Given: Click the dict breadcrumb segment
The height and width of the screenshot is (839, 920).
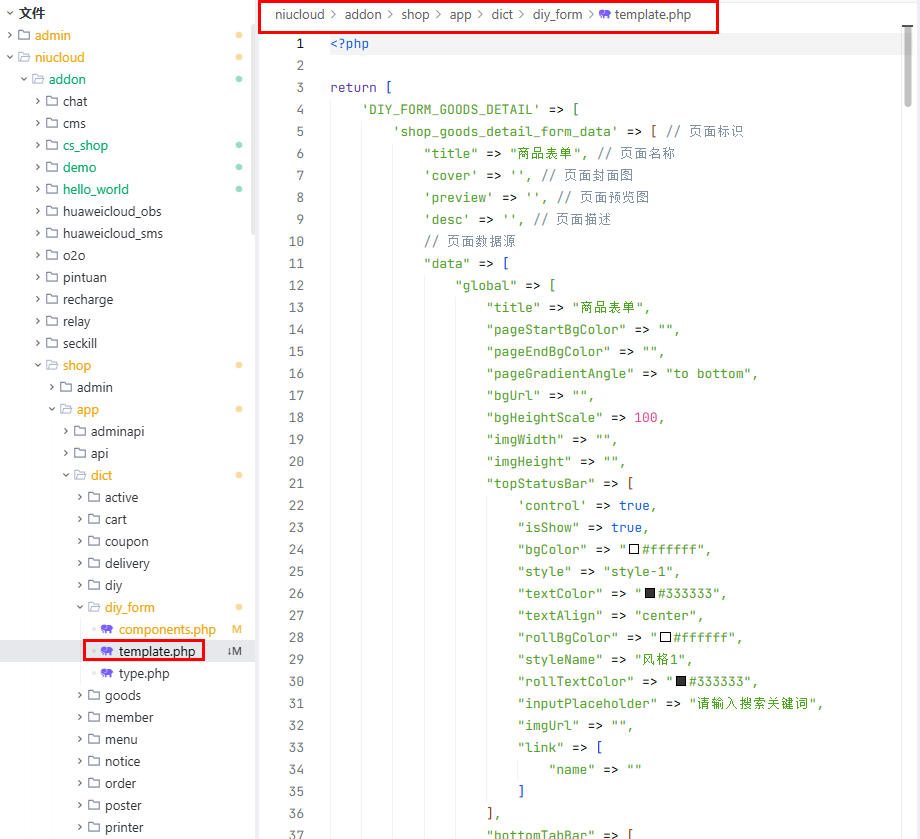Looking at the screenshot, I should [502, 15].
